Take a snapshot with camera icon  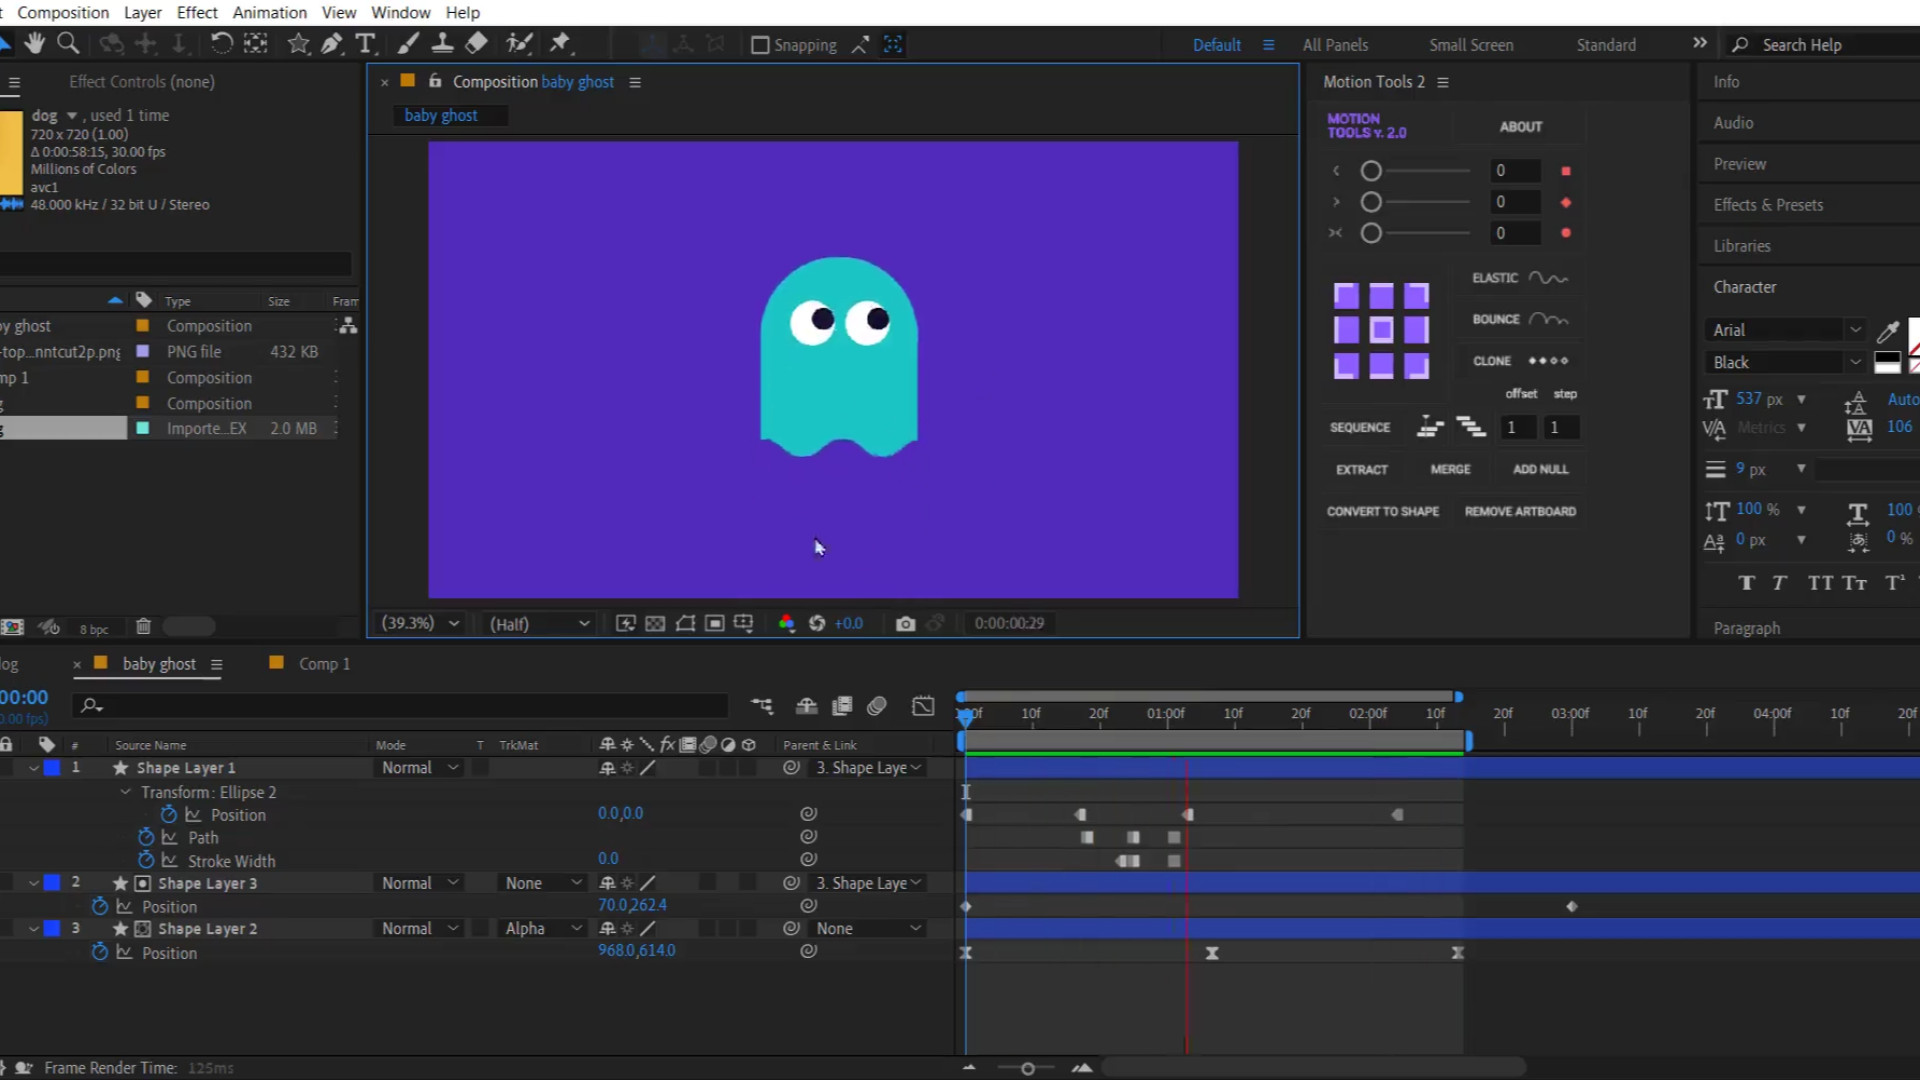[905, 623]
